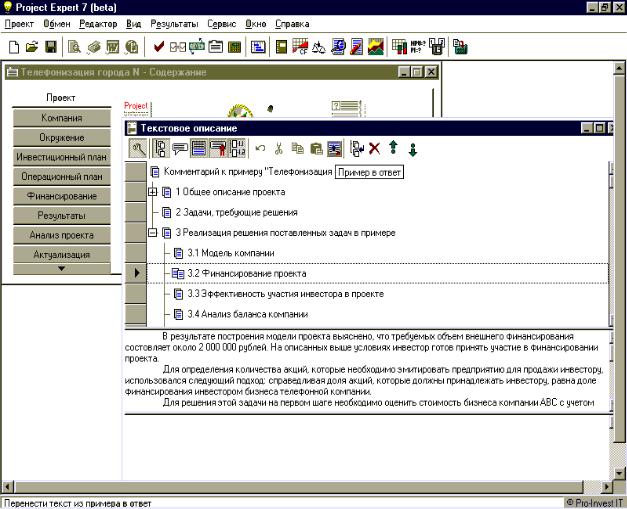Click main window horizontal scrollbar right arrow
The image size is (627, 509).
[x=606, y=487]
